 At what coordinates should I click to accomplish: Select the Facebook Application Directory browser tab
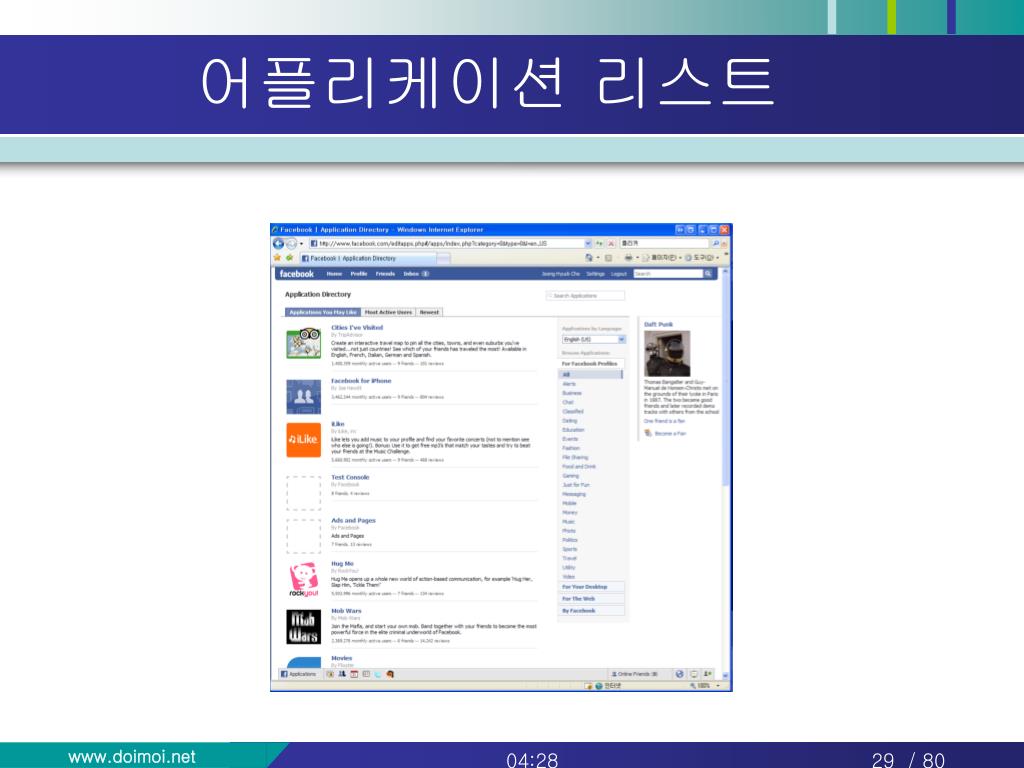coord(368,258)
